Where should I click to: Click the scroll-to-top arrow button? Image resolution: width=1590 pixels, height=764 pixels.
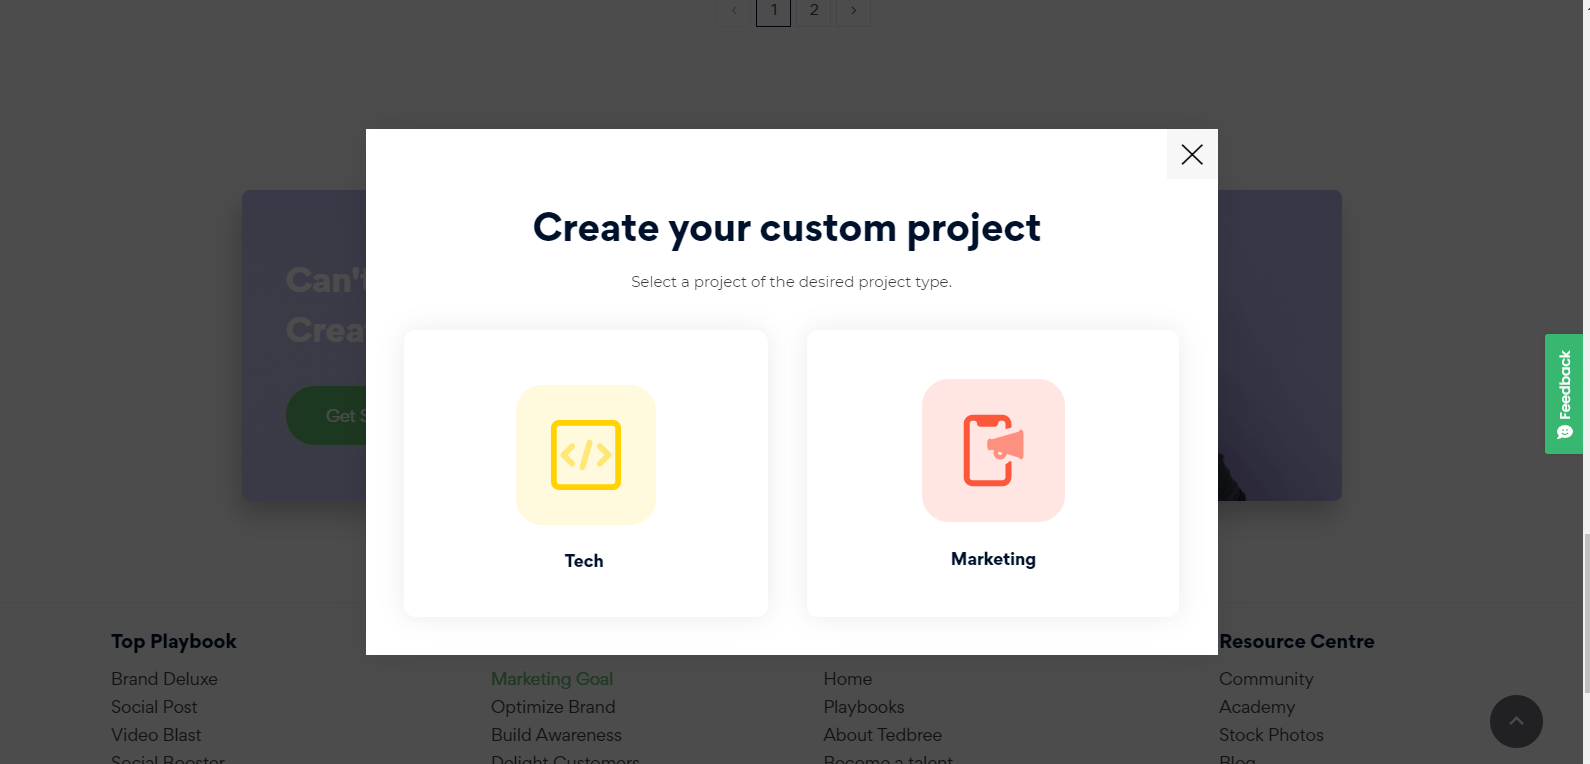click(x=1516, y=721)
